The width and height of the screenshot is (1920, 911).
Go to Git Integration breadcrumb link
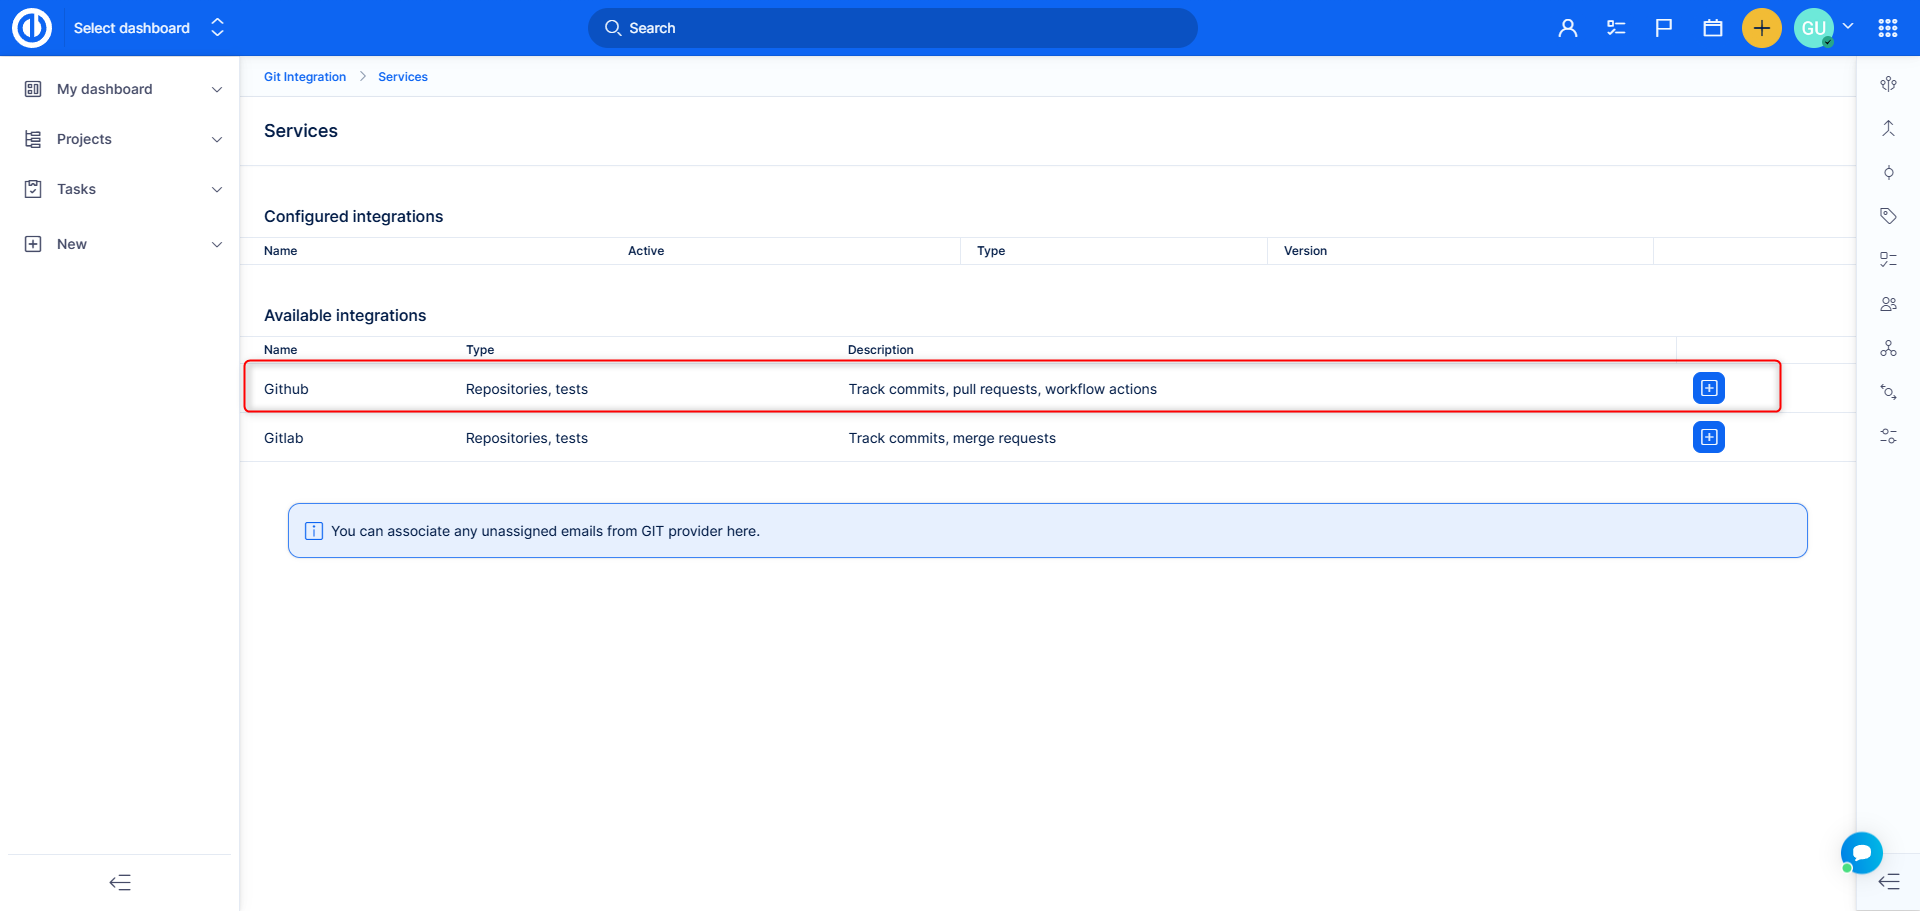pos(305,77)
